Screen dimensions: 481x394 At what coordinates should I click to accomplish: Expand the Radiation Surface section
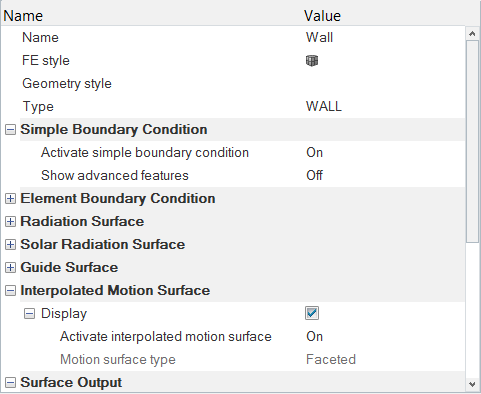10,222
